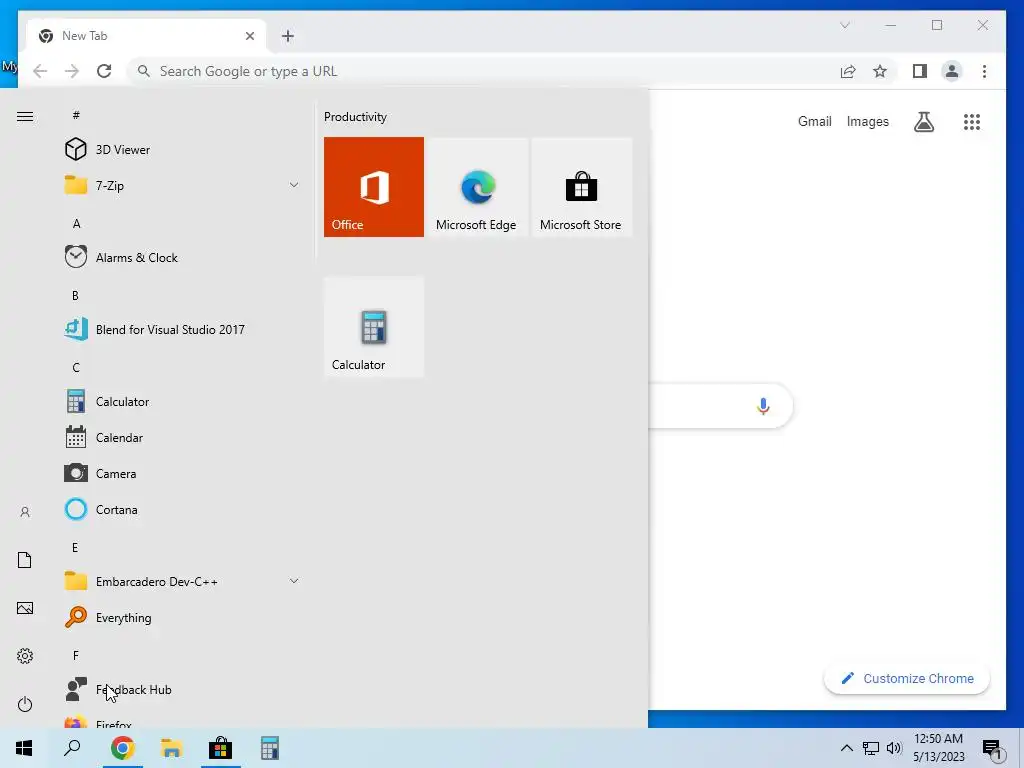This screenshot has width=1024, height=768.
Task: Click the C letter header
Action: pyautogui.click(x=76, y=367)
